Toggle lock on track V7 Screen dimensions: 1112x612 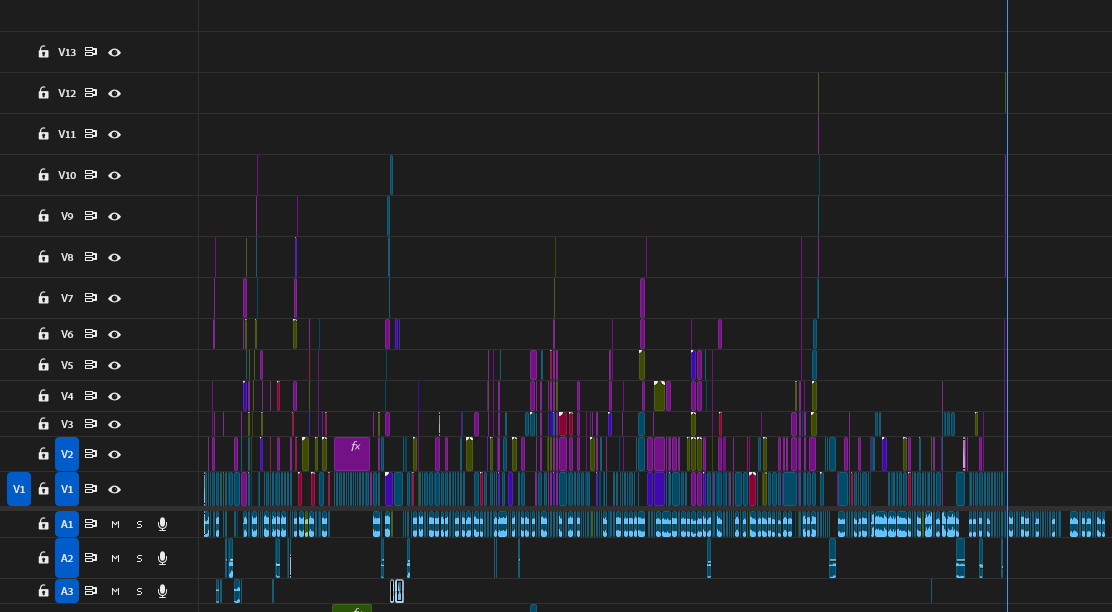click(x=43, y=298)
